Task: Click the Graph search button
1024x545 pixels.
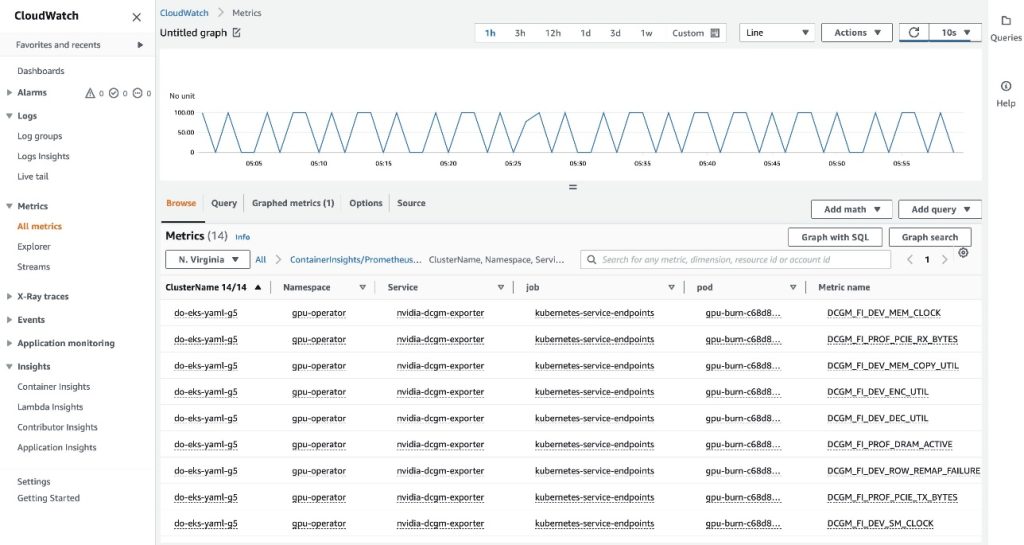Action: (x=929, y=237)
